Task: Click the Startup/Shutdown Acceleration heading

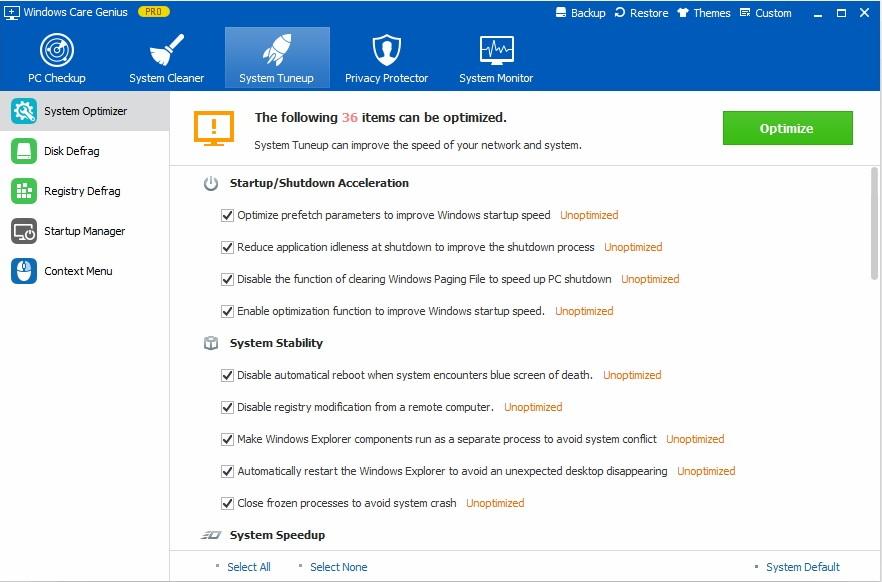Action: click(x=319, y=183)
